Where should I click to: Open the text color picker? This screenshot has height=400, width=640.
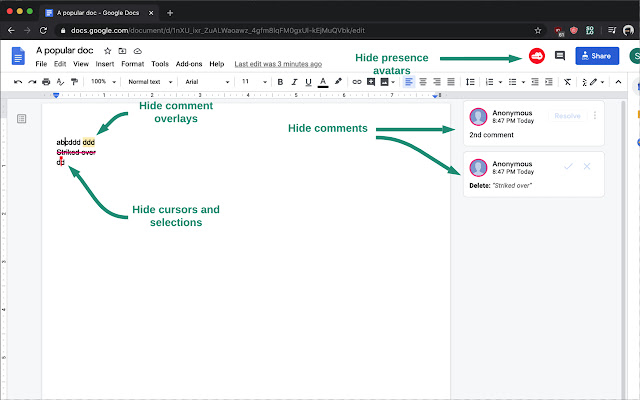coord(322,81)
